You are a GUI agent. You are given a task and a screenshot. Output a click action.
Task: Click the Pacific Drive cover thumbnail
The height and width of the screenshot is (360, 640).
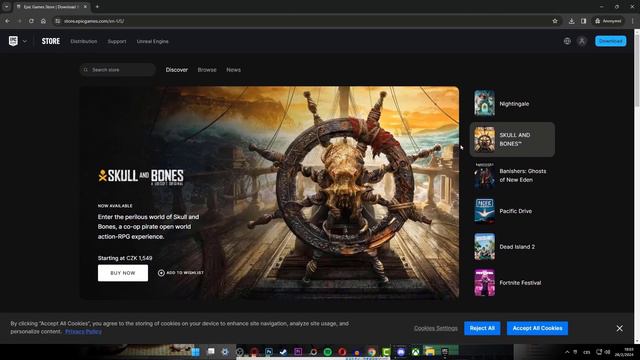[x=484, y=211]
